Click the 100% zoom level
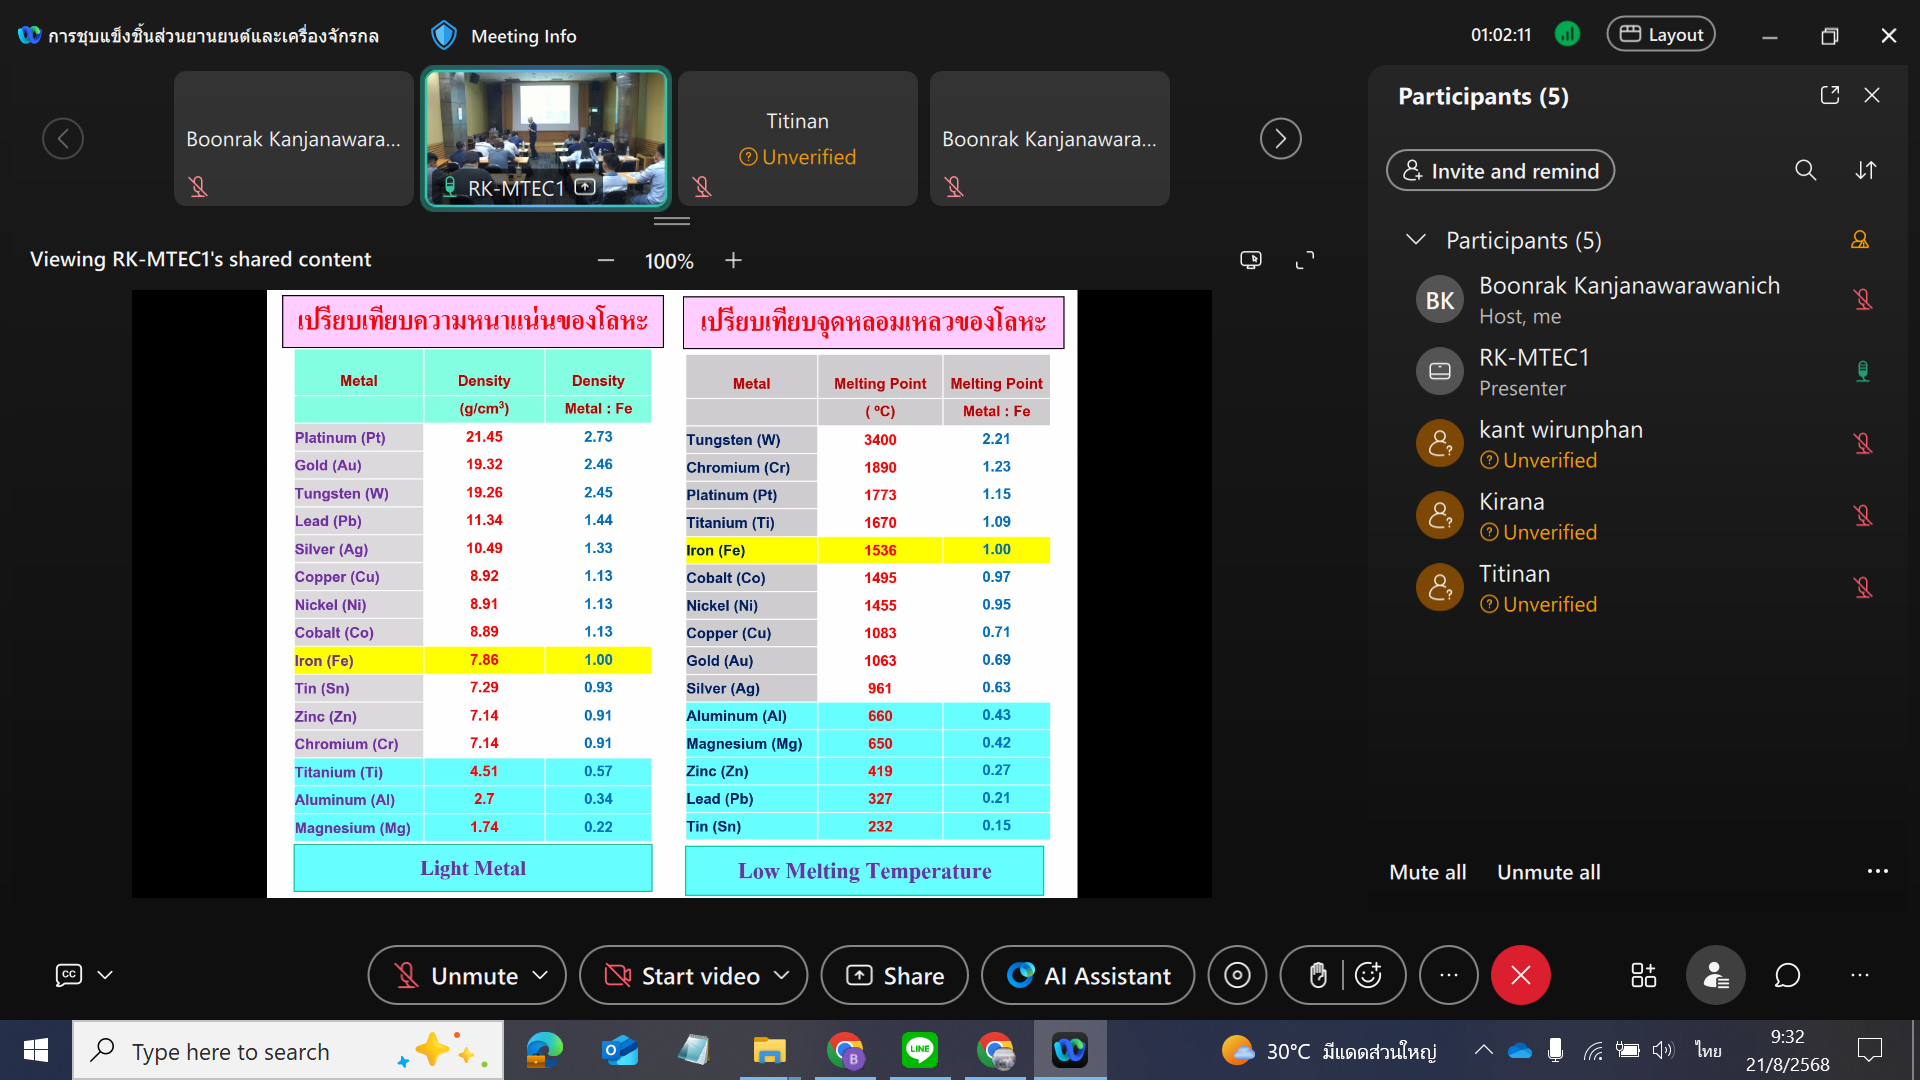This screenshot has width=1920, height=1080. pos(669,261)
